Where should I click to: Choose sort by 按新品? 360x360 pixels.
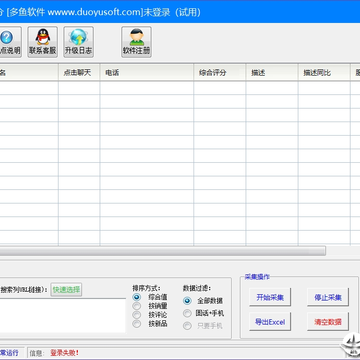click(137, 324)
